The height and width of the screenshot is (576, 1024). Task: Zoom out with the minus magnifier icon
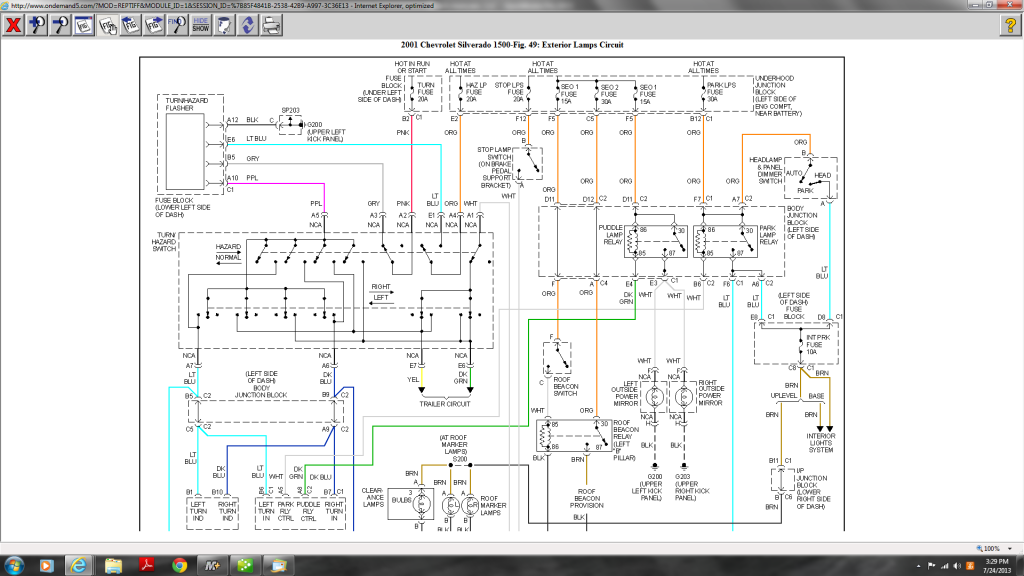point(60,25)
